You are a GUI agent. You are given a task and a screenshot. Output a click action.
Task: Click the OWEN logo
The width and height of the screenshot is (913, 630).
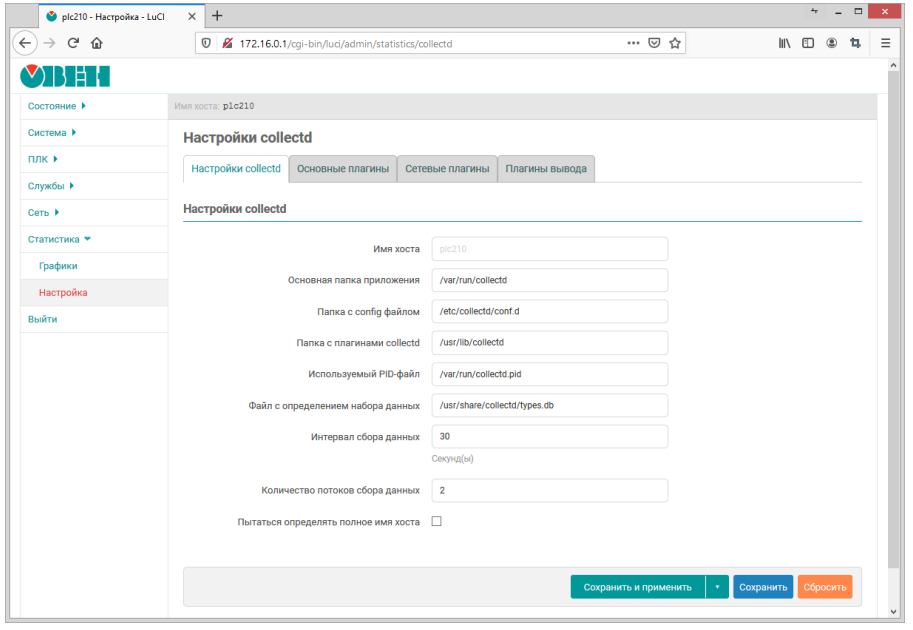(x=65, y=77)
